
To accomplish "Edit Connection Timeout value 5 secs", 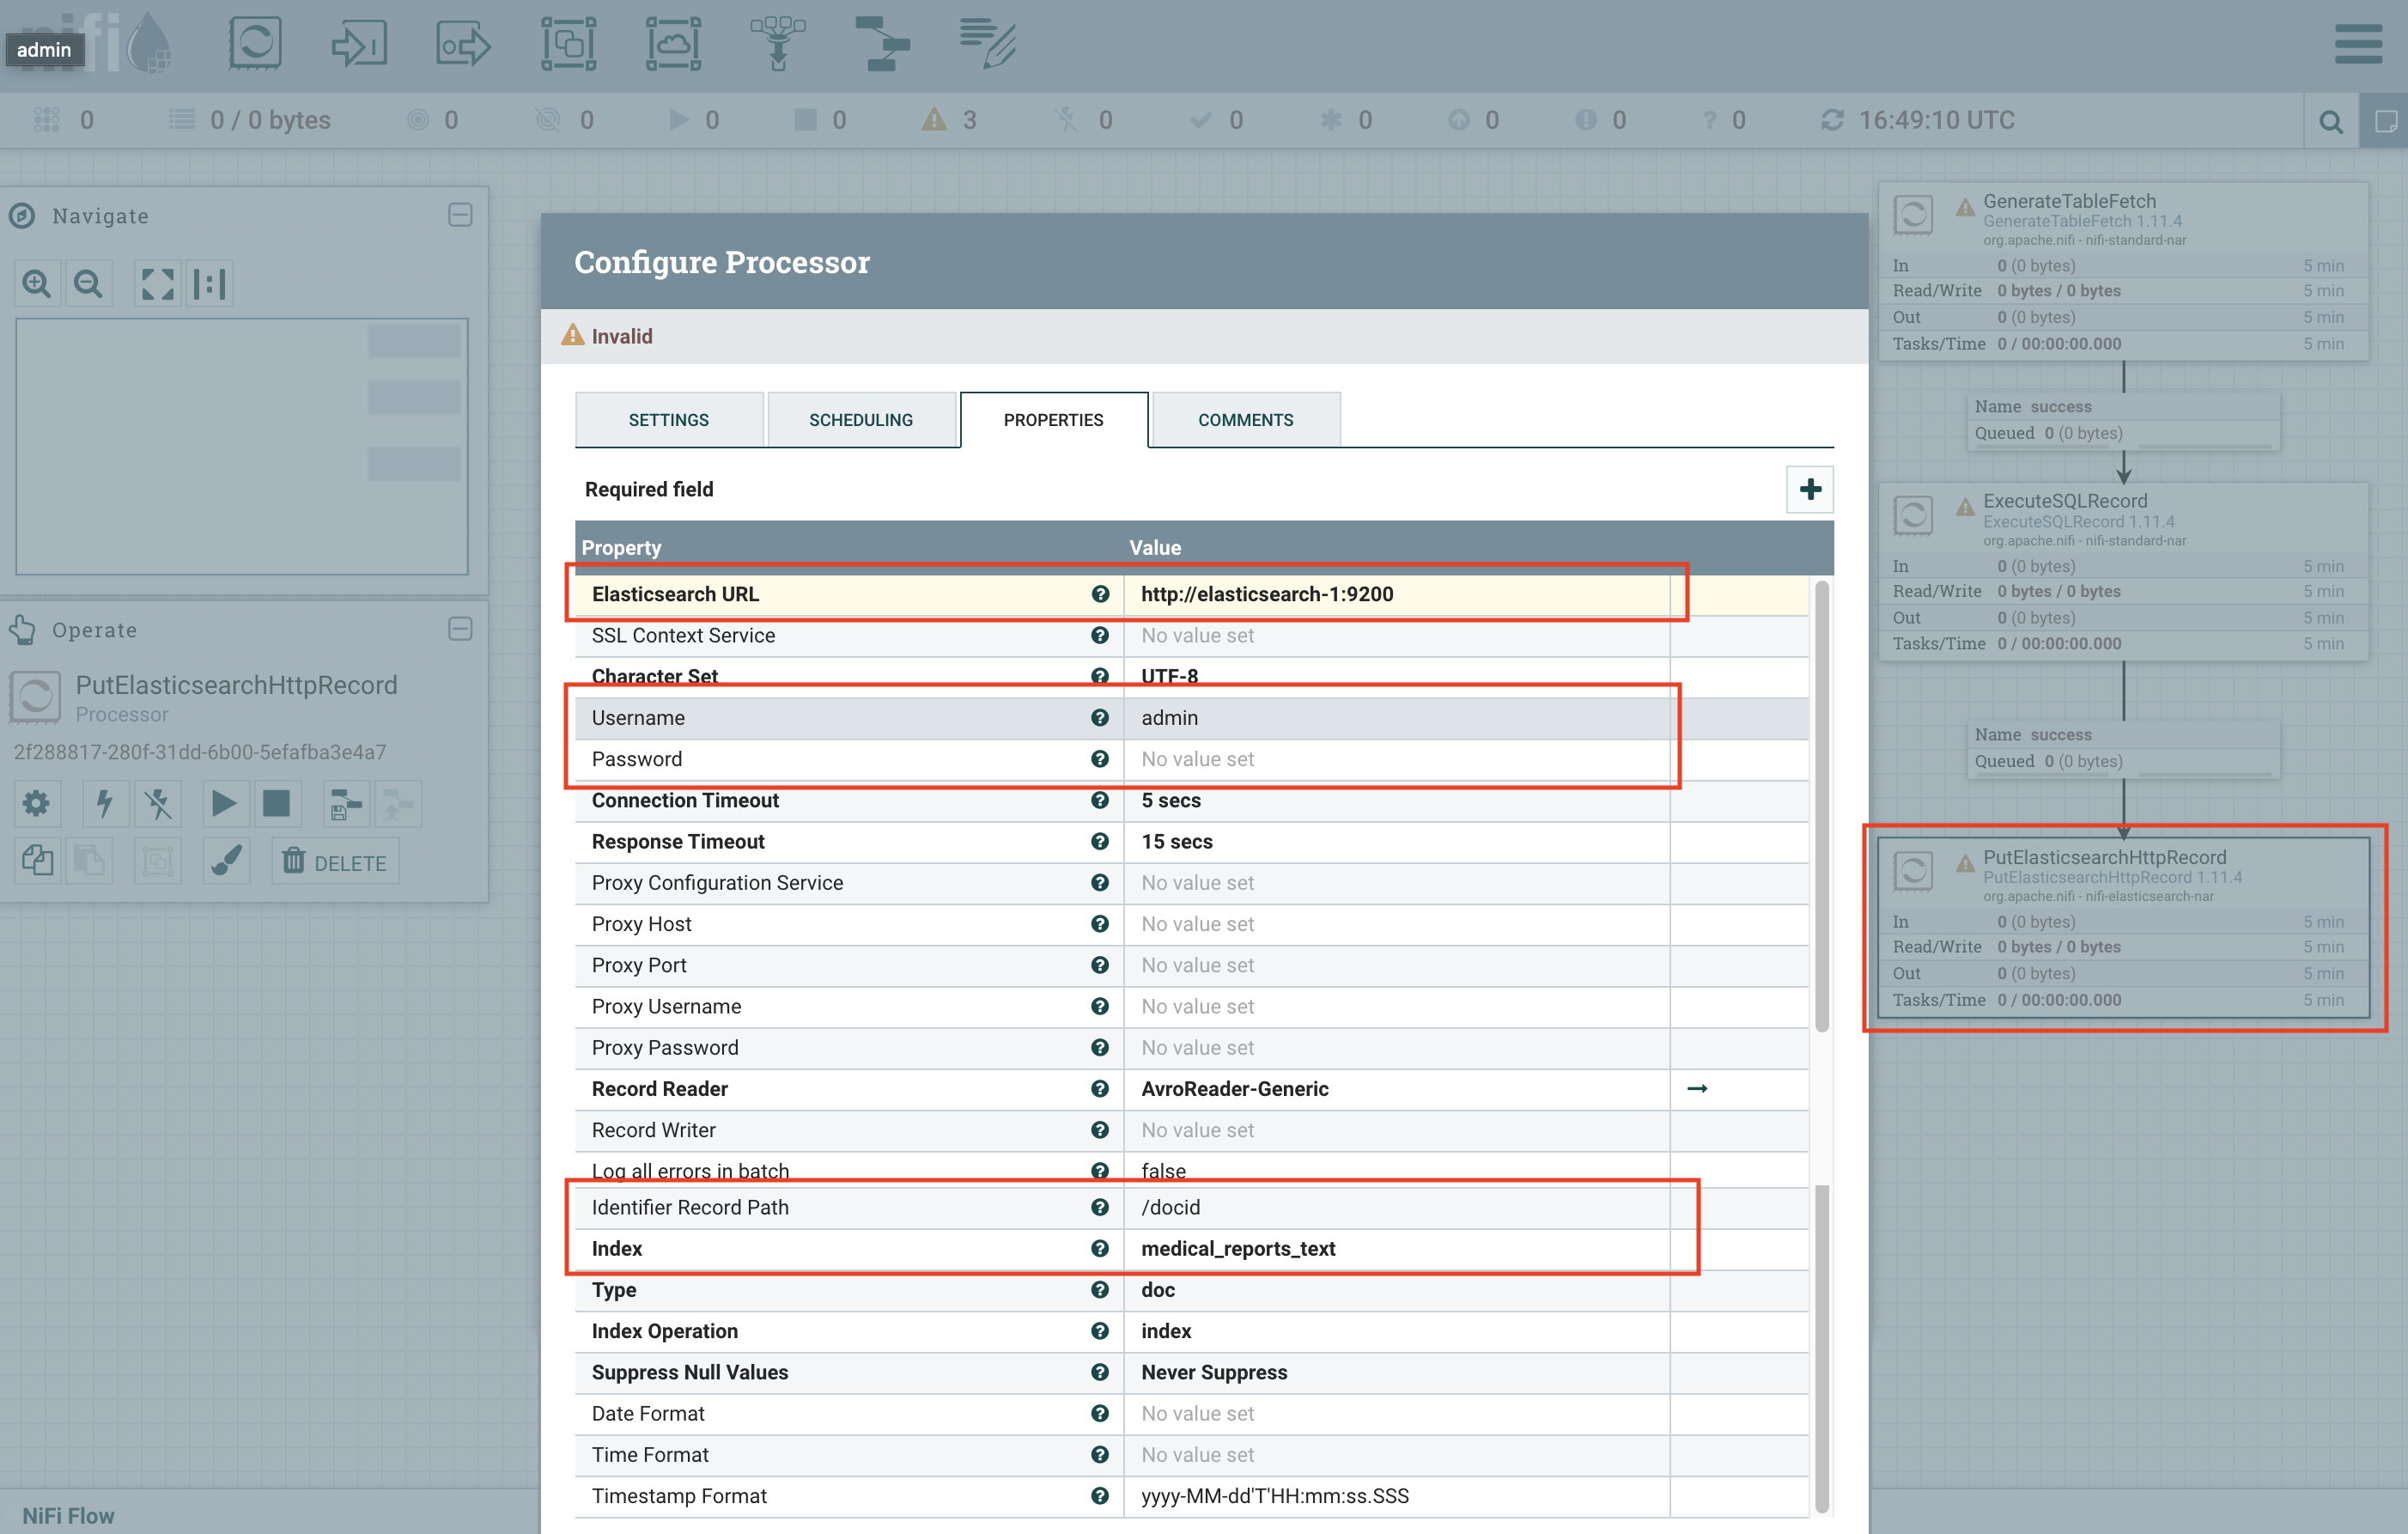I will pyautogui.click(x=1397, y=801).
